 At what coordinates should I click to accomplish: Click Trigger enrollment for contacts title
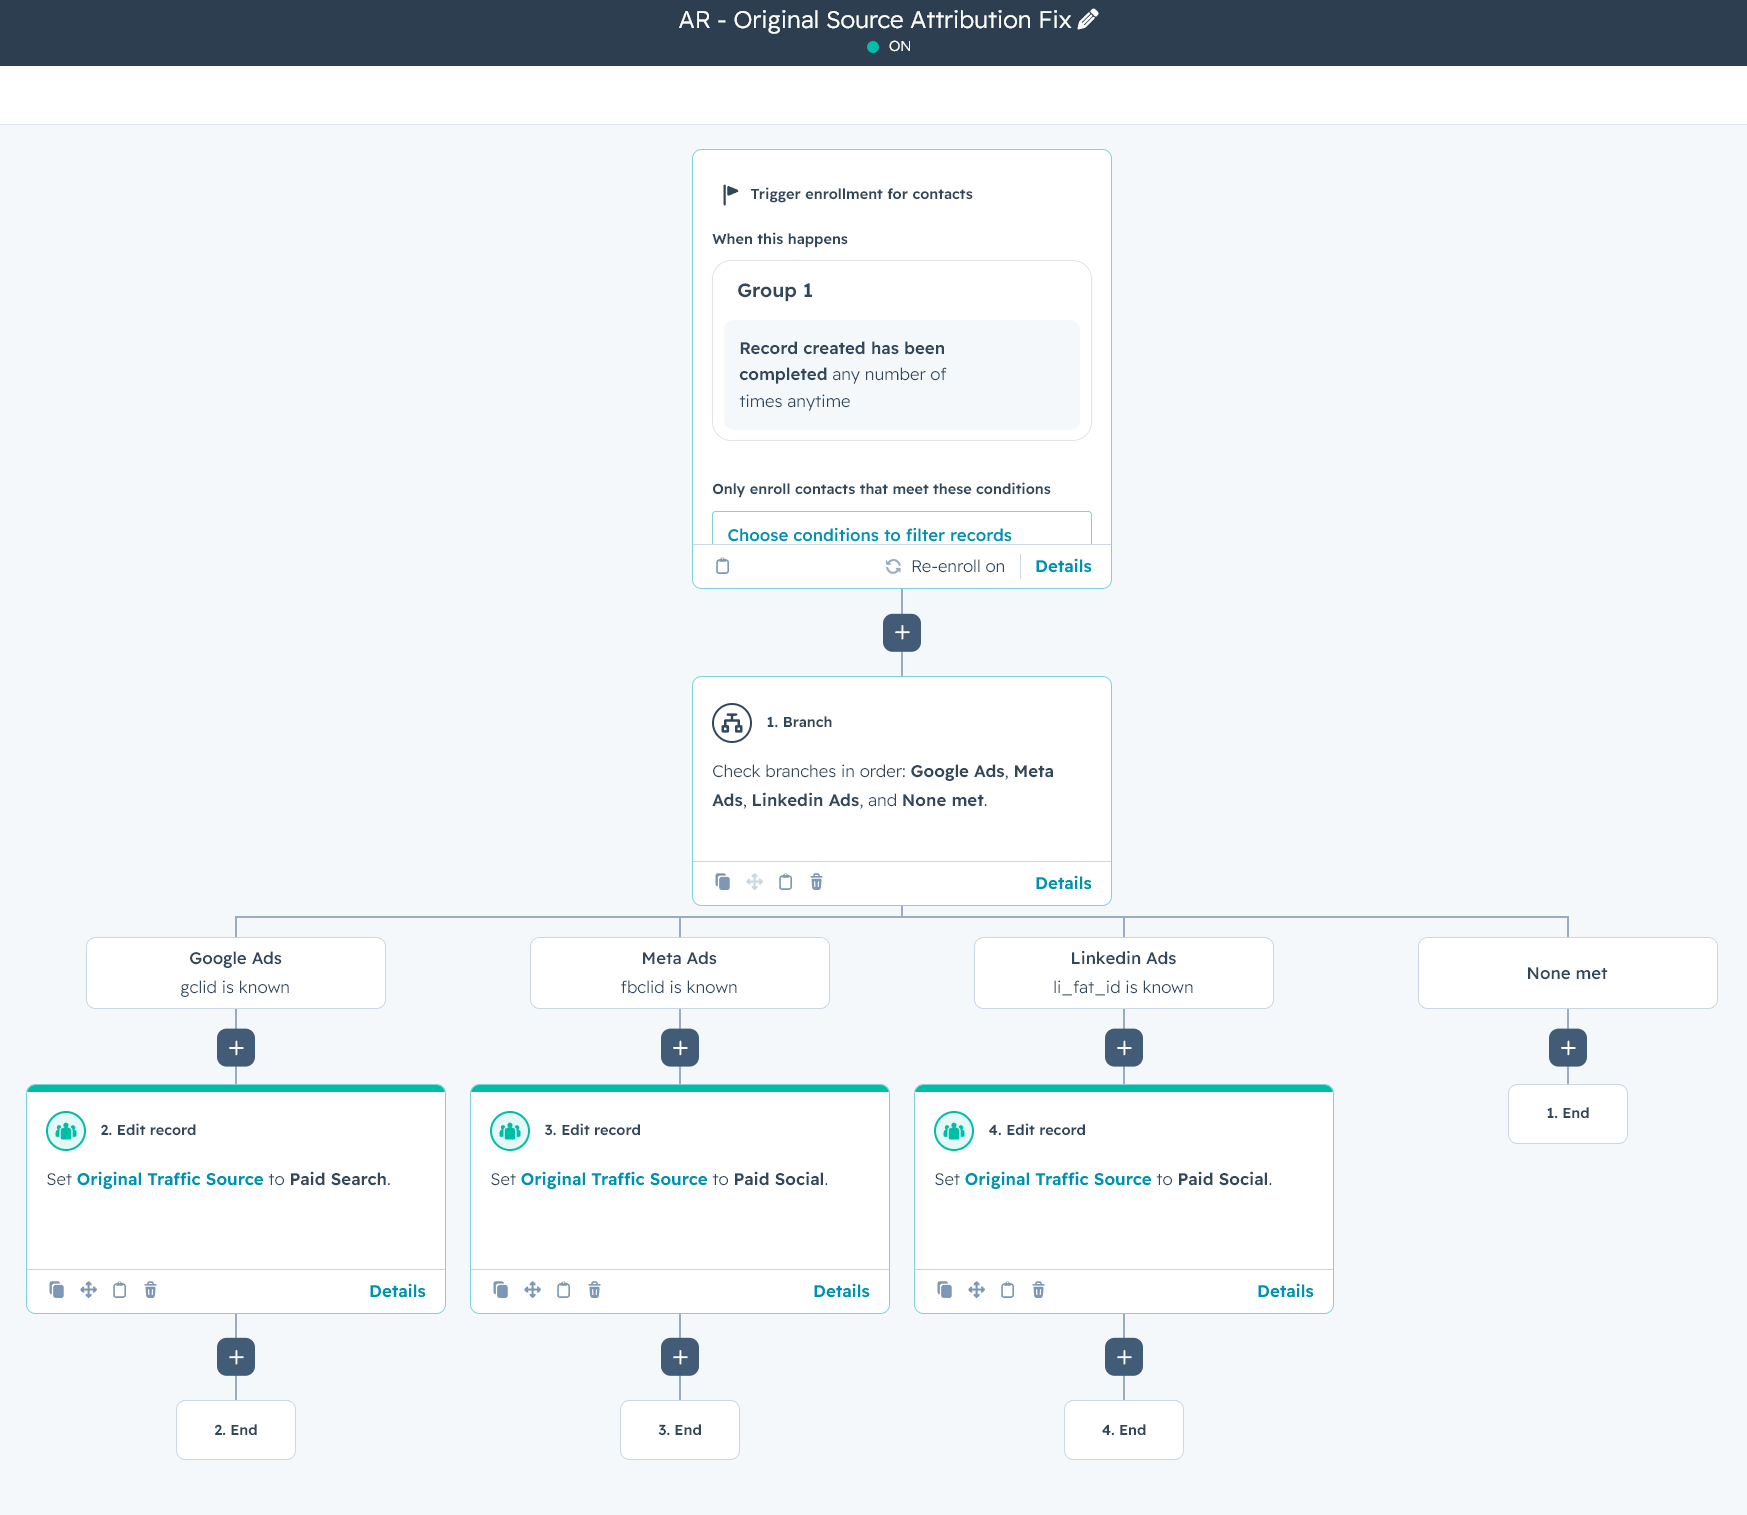pos(861,194)
